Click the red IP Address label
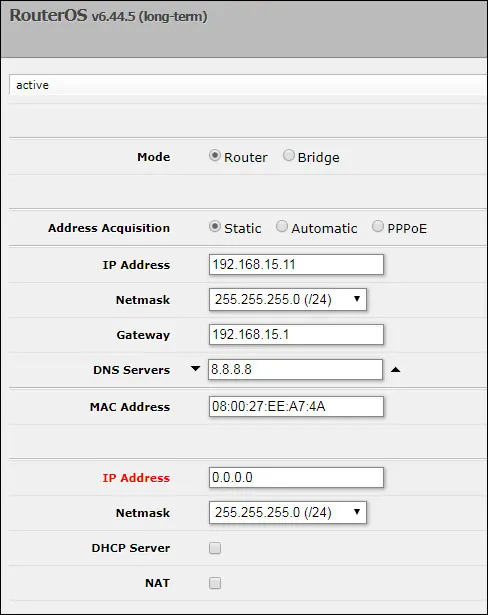This screenshot has width=488, height=615. 136,478
